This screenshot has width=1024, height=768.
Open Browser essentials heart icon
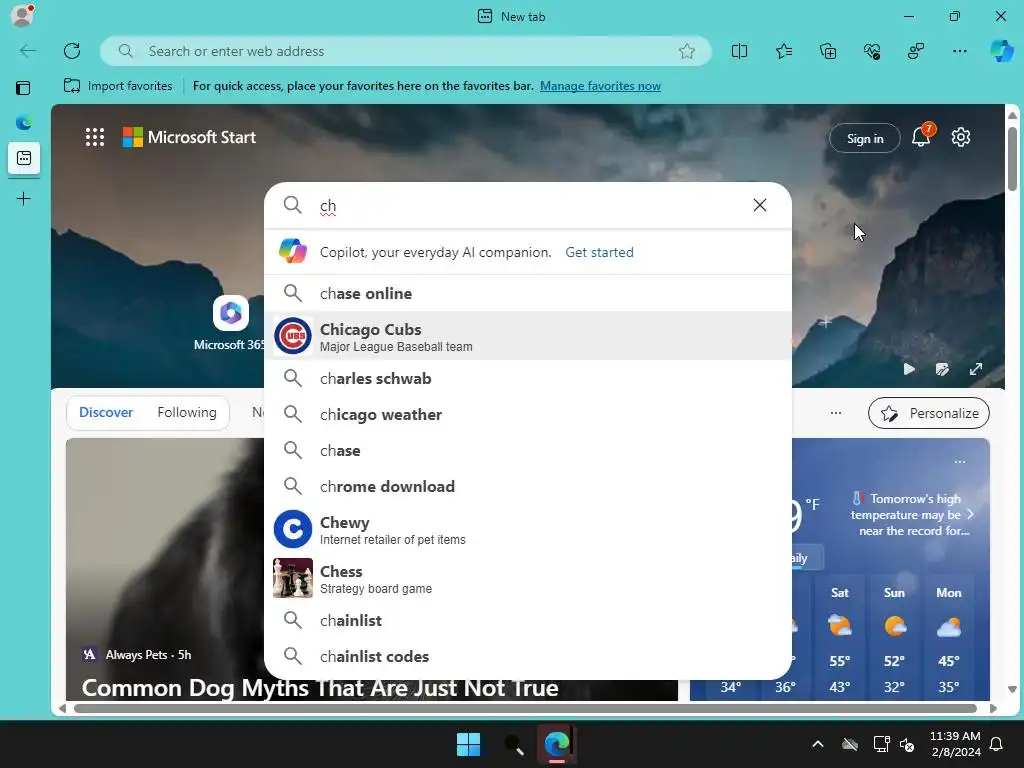tap(872, 51)
